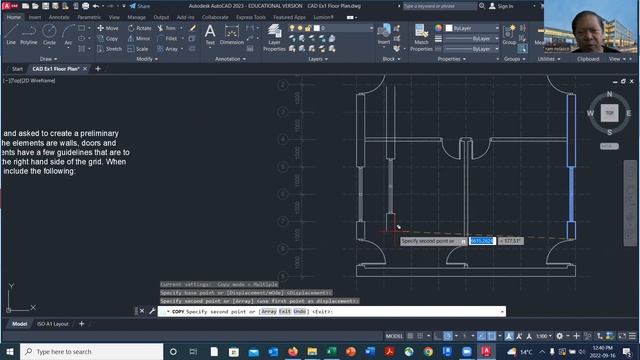Toggle annotation visibility in status bar
Image resolution: width=640 pixels, height=360 pixels.
tap(509, 336)
